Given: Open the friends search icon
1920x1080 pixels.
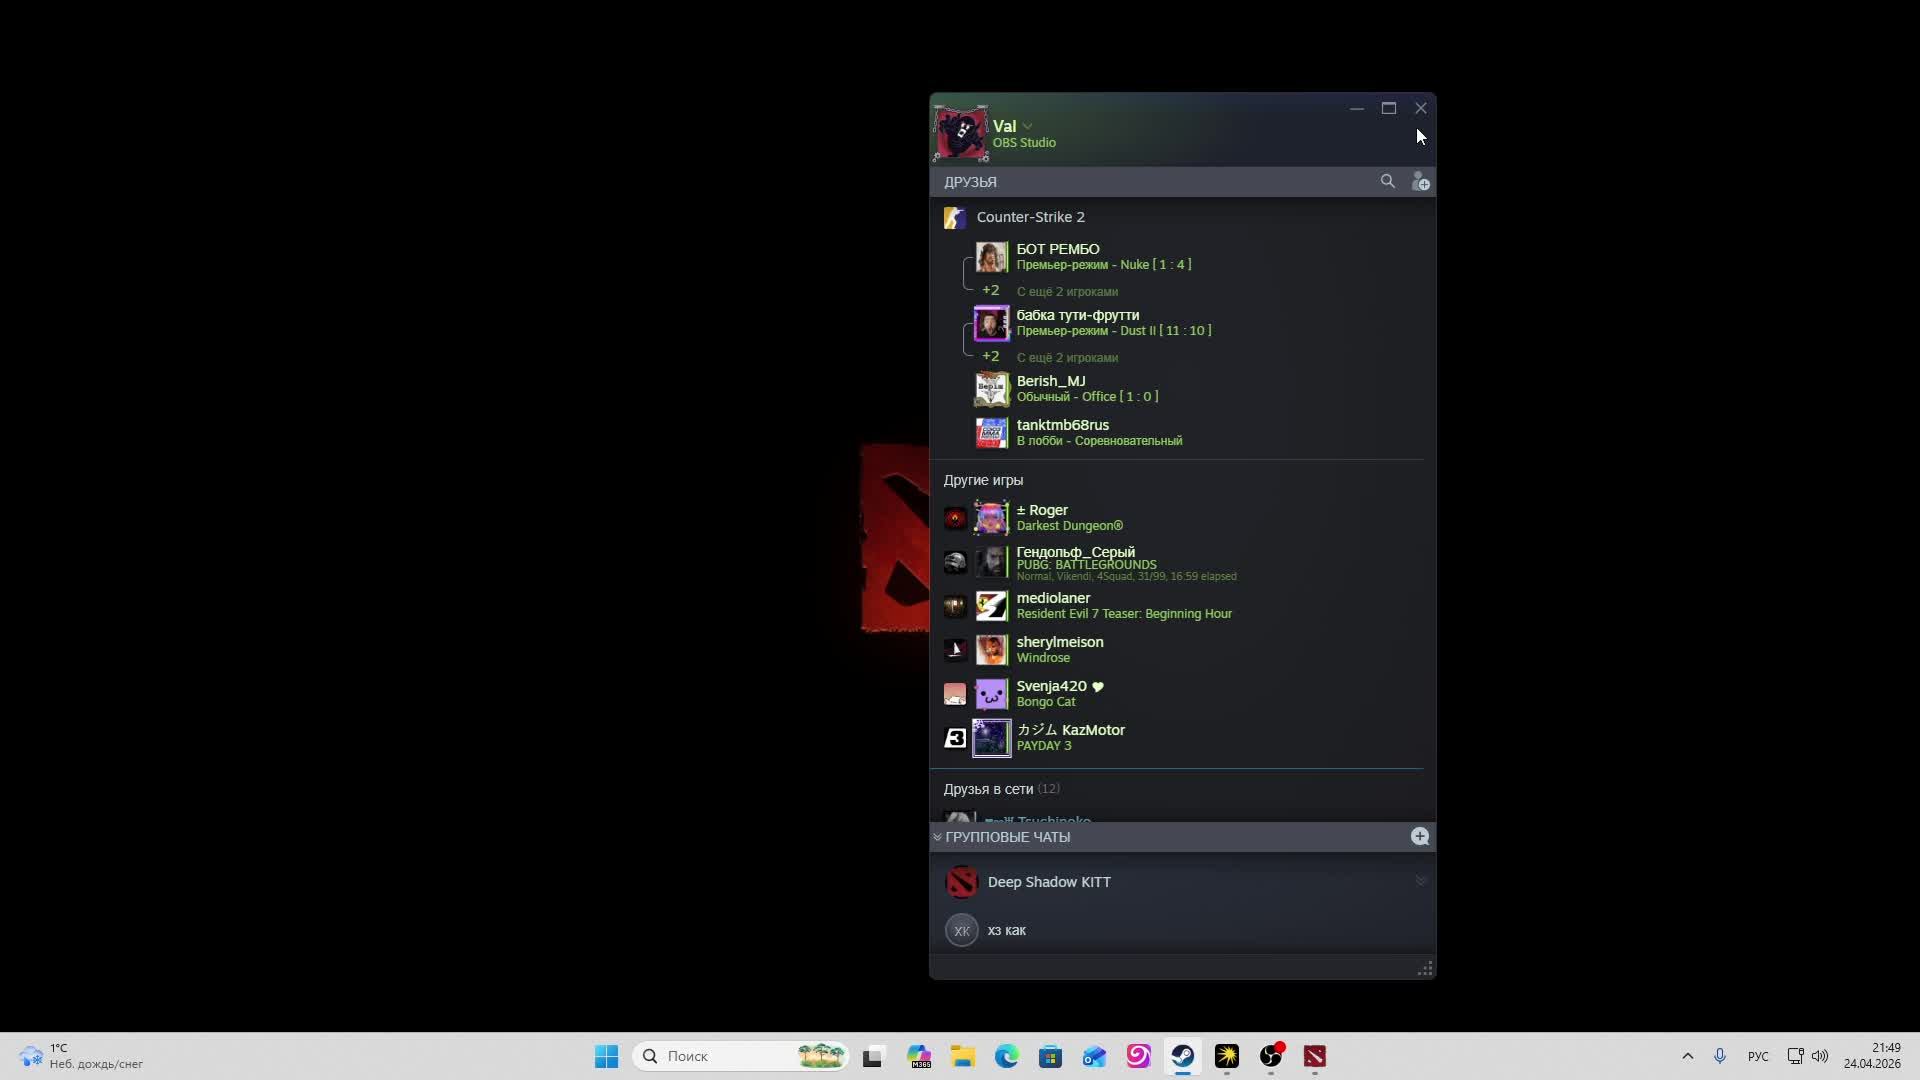Looking at the screenshot, I should 1387,181.
